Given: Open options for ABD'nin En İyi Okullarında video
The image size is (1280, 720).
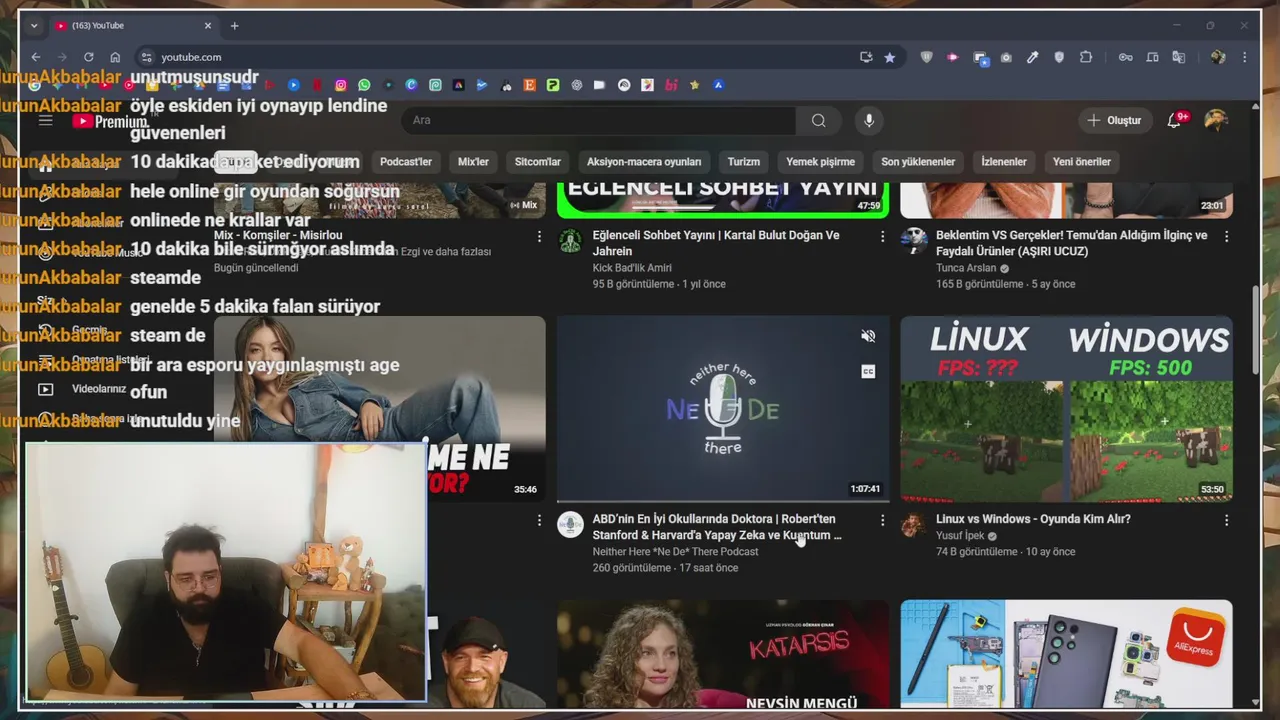Looking at the screenshot, I should click(x=882, y=520).
